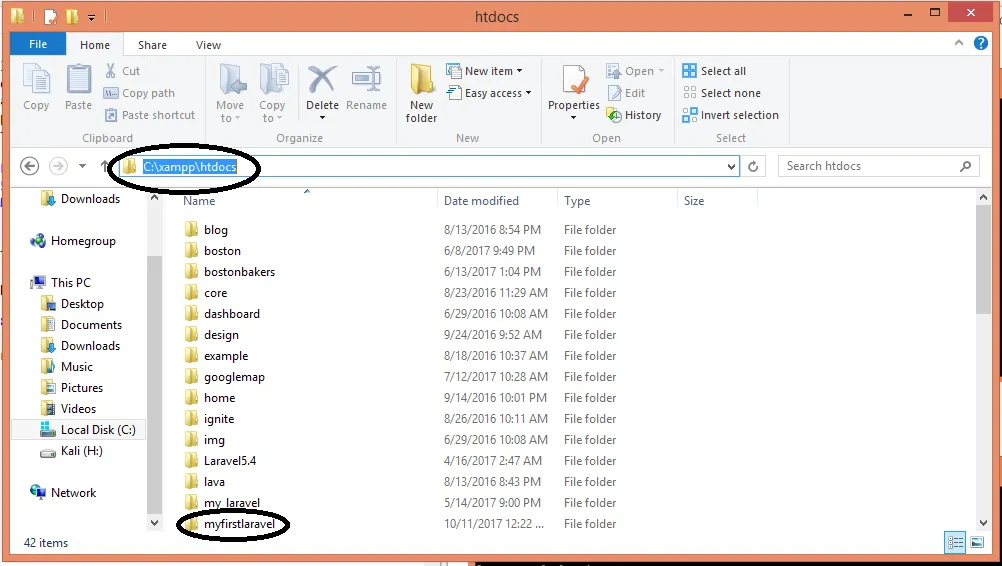Switch to the View ribbon tab
Screen dimensions: 1002x566
pos(208,45)
